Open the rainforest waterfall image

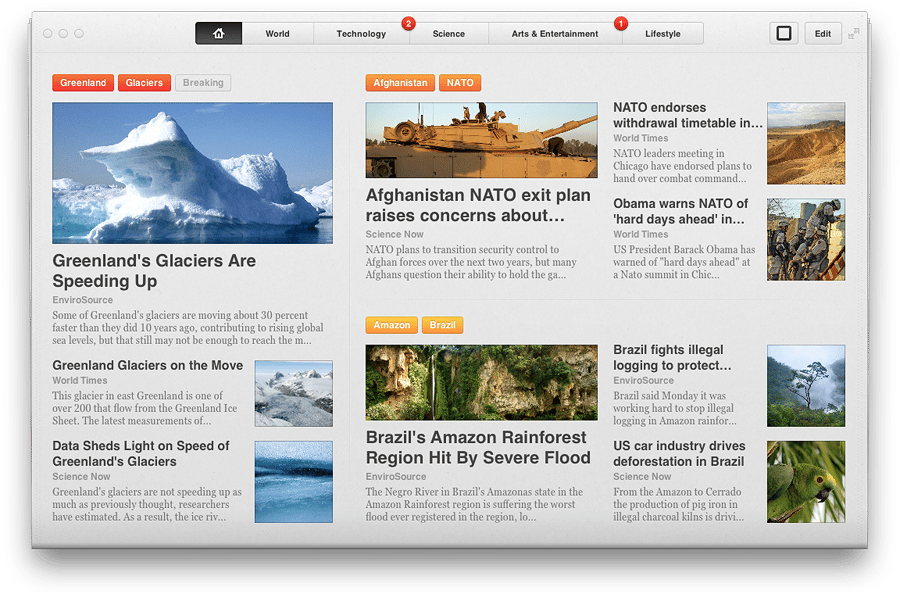point(482,382)
